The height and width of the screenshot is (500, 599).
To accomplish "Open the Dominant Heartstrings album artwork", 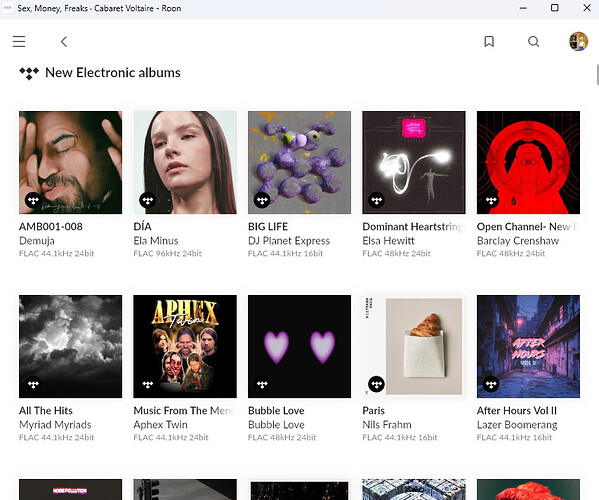I will [414, 162].
